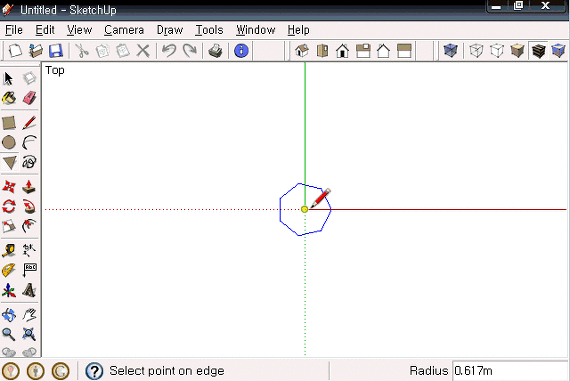
Task: Select the arrow Select tool
Action: [x=9, y=79]
